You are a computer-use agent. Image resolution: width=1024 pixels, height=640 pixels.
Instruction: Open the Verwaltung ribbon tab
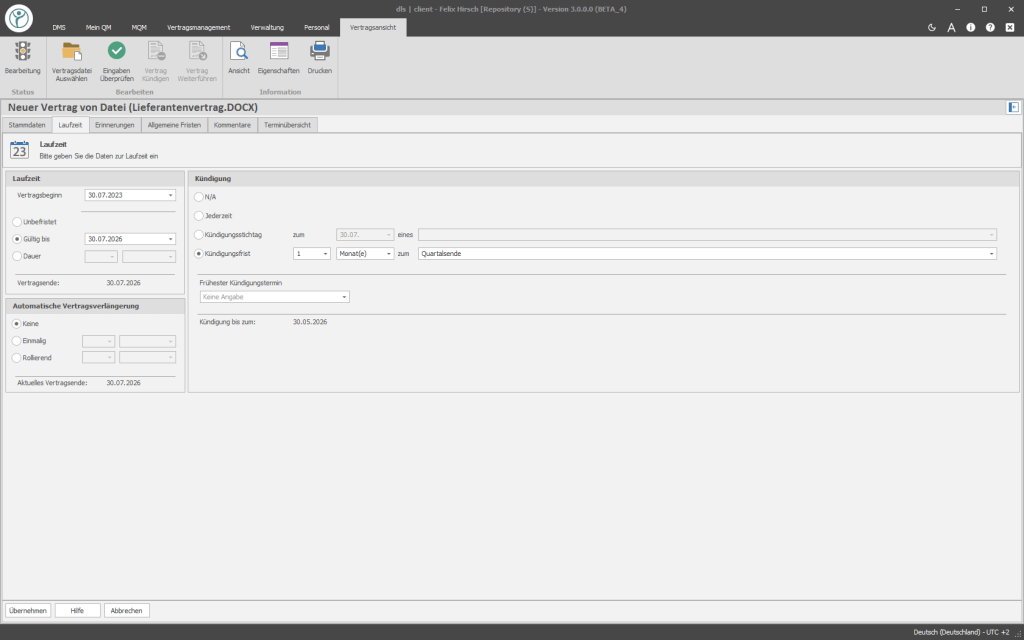pyautogui.click(x=267, y=27)
